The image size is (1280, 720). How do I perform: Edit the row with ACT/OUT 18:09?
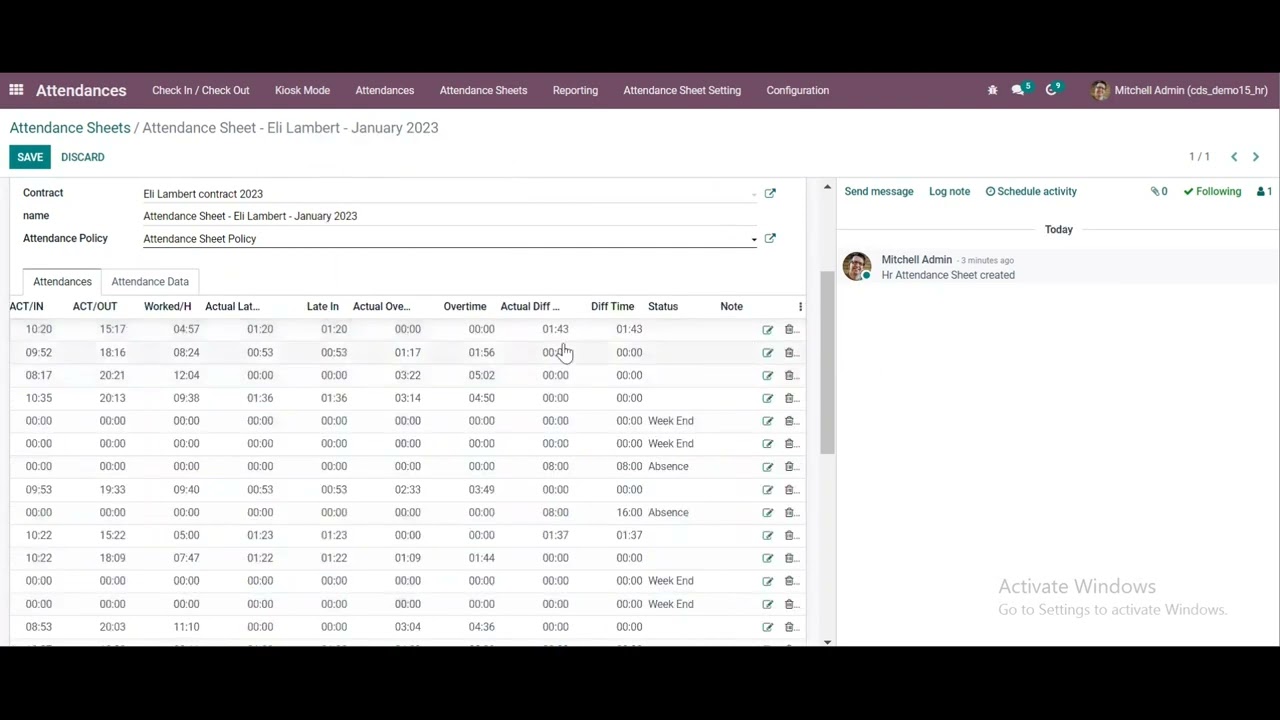pos(768,558)
